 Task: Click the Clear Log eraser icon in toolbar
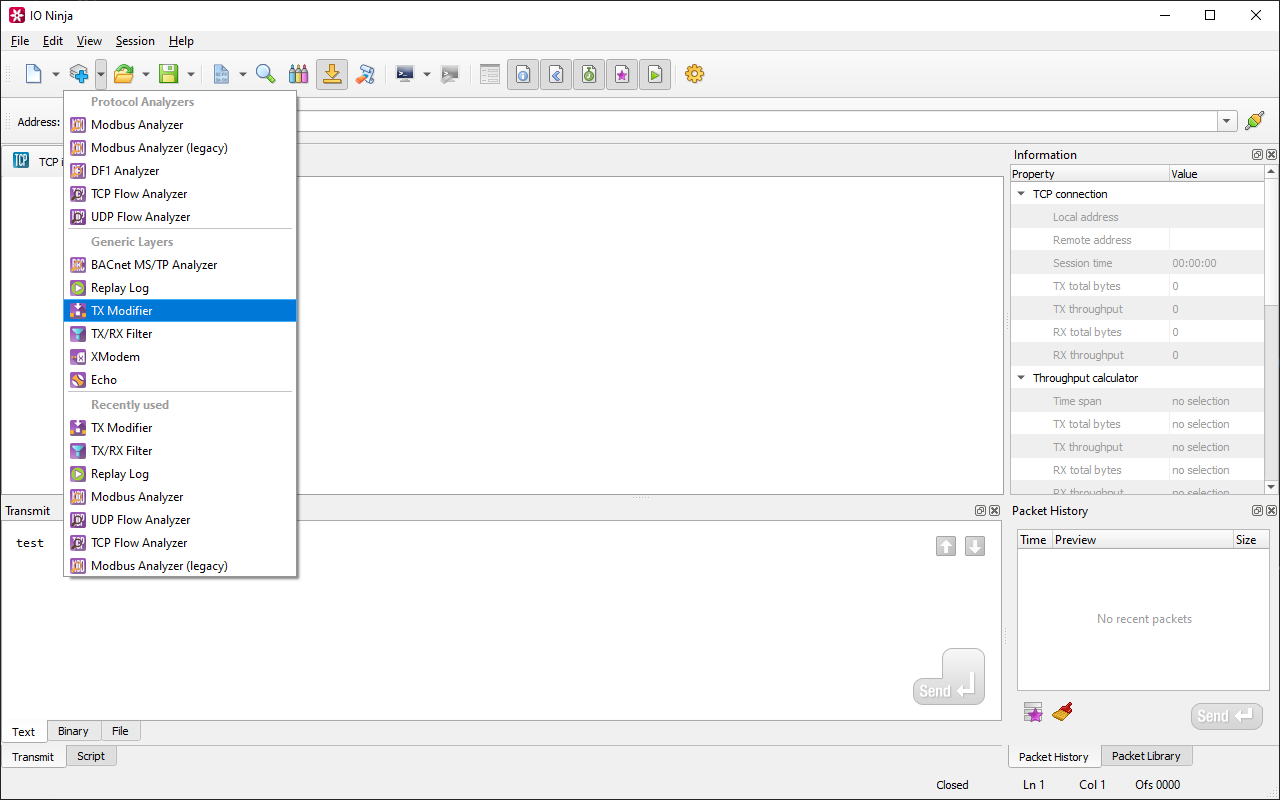[365, 74]
